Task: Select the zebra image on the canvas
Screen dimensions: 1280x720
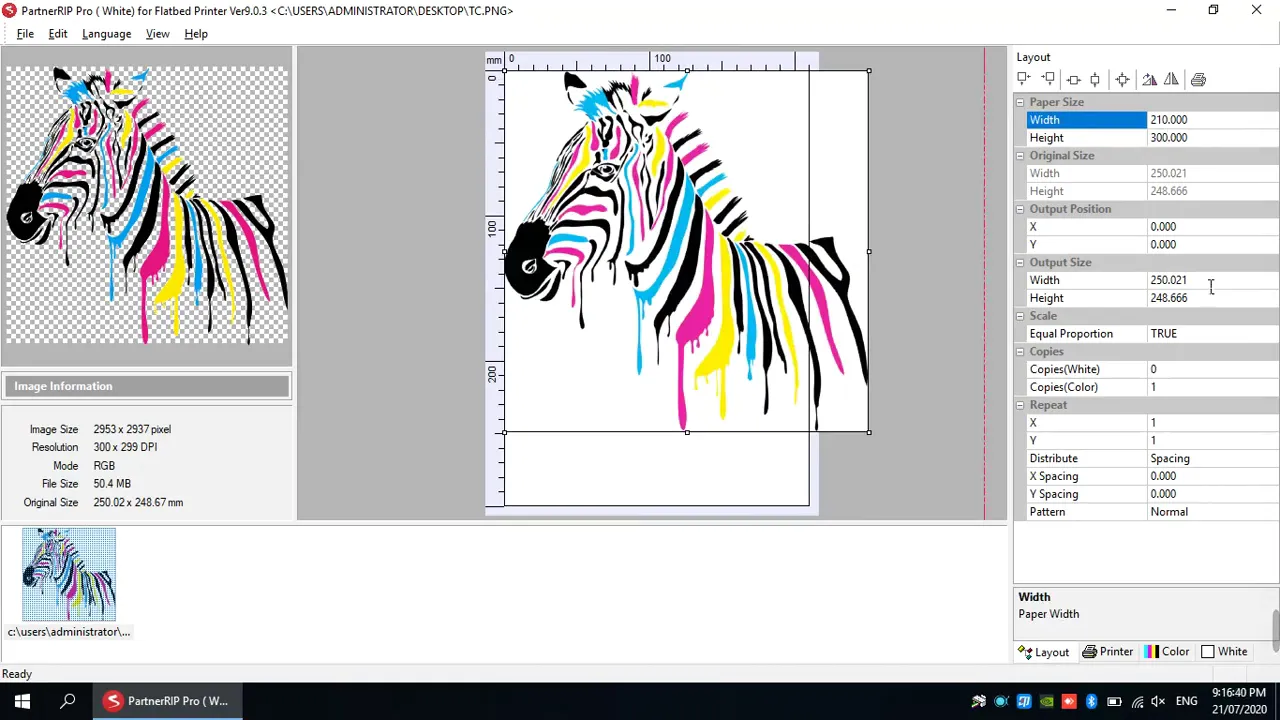Action: tap(687, 252)
